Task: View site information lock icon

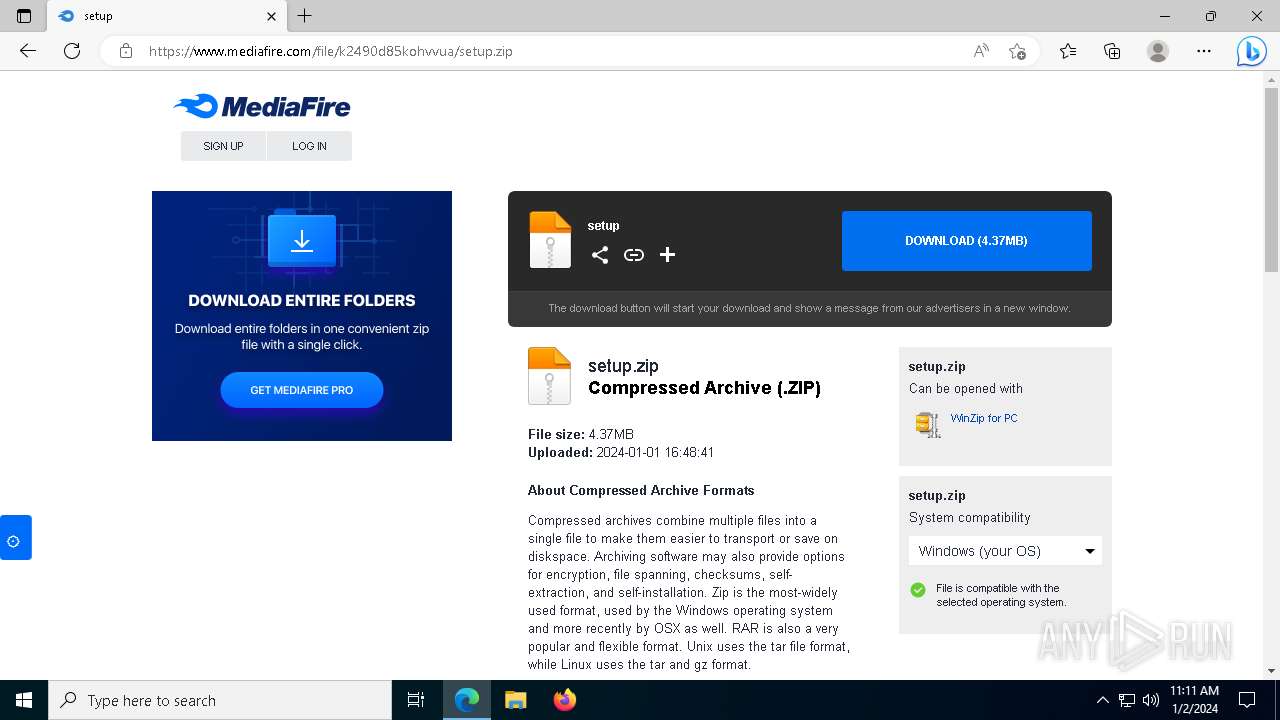Action: [x=126, y=51]
